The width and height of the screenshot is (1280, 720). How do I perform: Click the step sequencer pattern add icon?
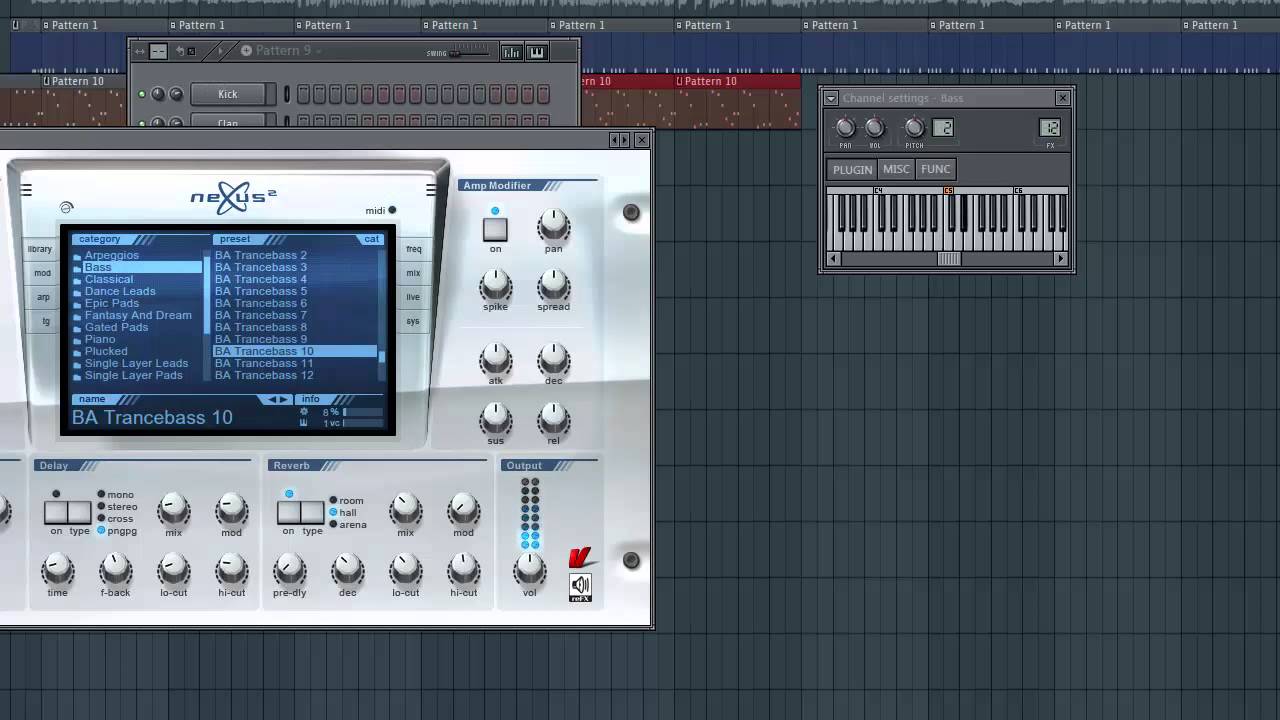point(246,51)
